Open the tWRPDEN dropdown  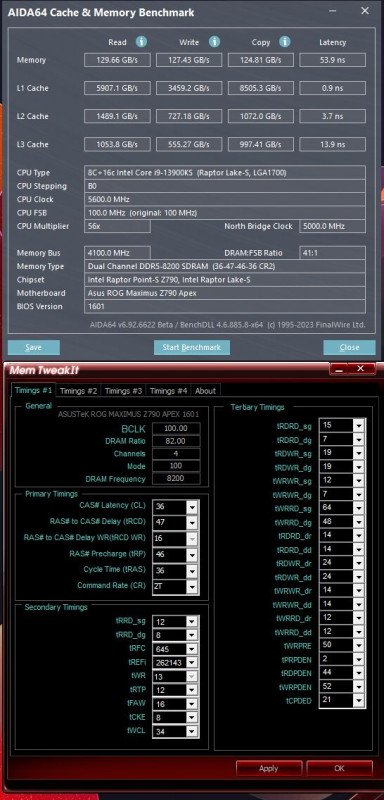point(359,687)
